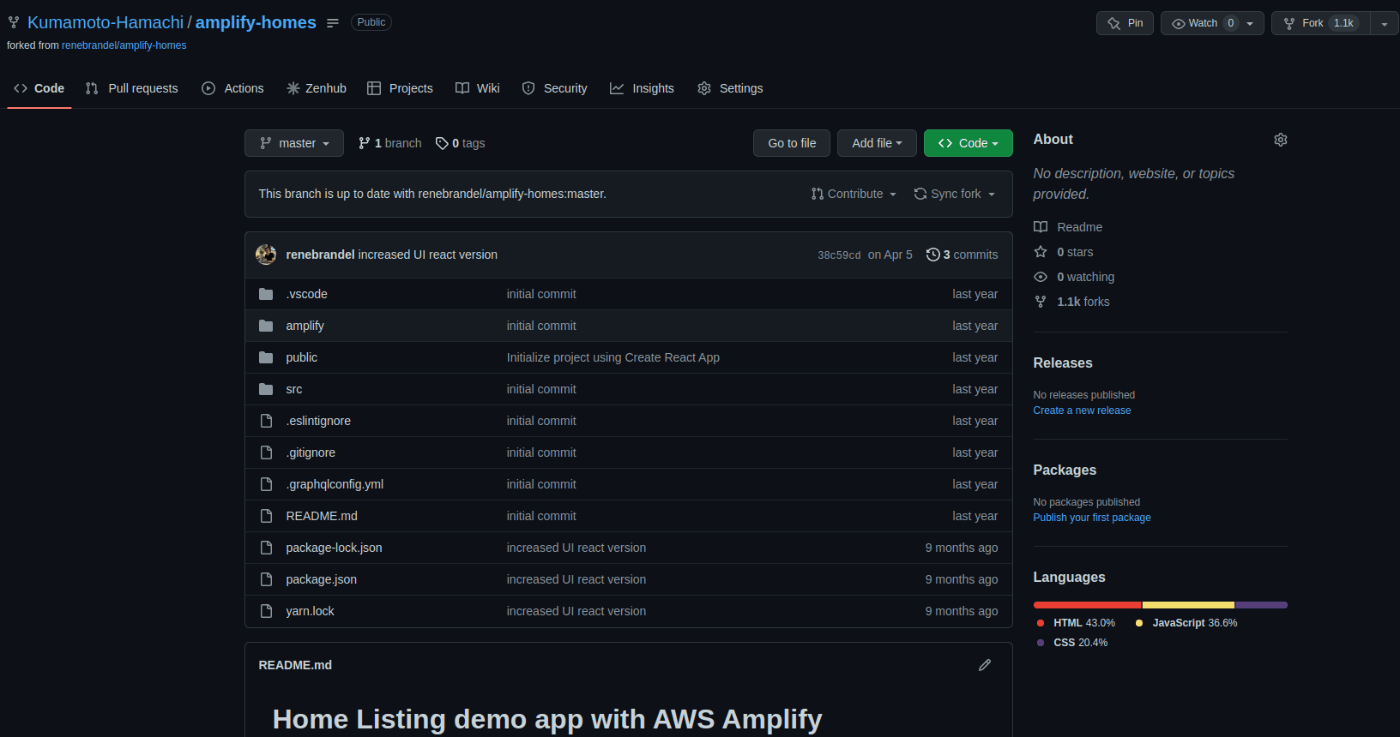This screenshot has height=737, width=1400.
Task: Open the Add file dropdown
Action: pos(877,143)
